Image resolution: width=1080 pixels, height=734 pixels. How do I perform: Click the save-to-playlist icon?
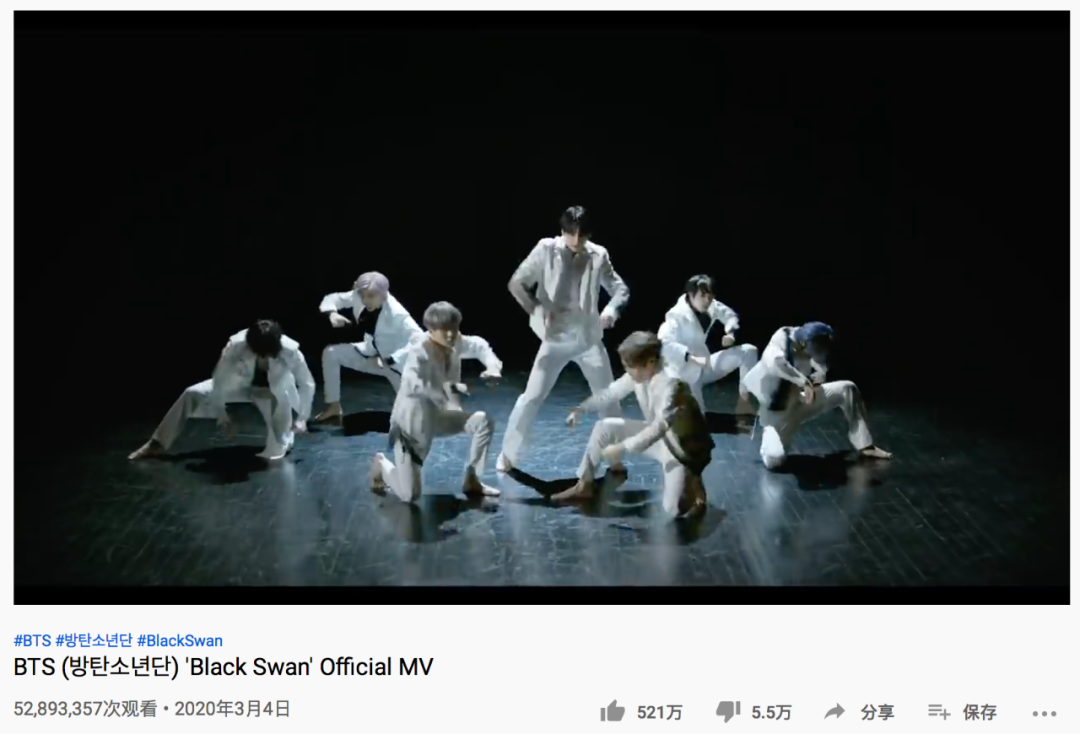939,711
